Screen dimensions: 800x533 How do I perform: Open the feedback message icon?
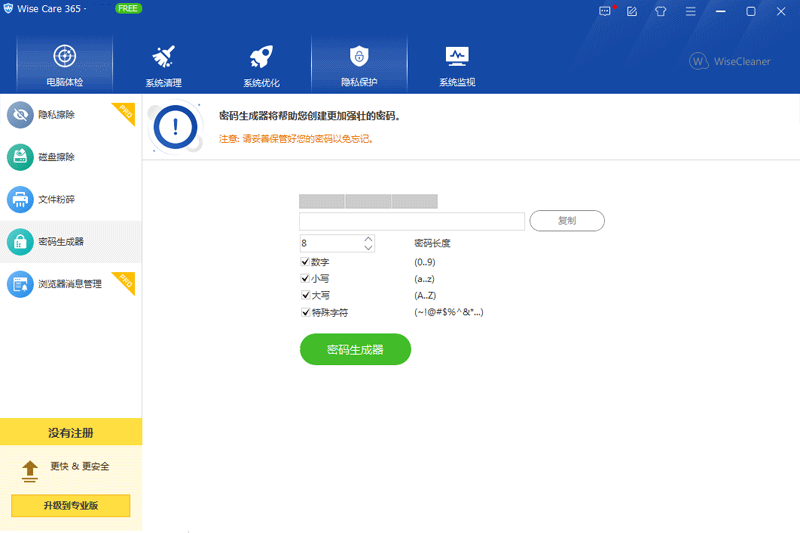605,10
